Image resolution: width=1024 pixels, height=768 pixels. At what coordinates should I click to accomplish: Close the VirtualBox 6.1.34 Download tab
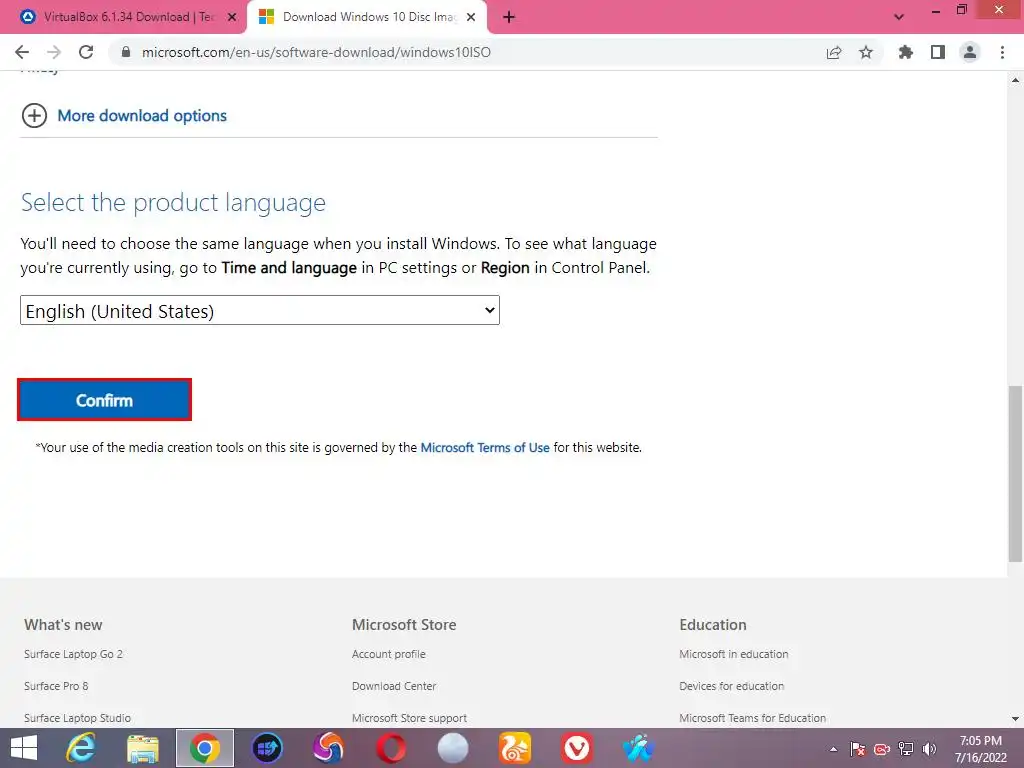click(232, 17)
